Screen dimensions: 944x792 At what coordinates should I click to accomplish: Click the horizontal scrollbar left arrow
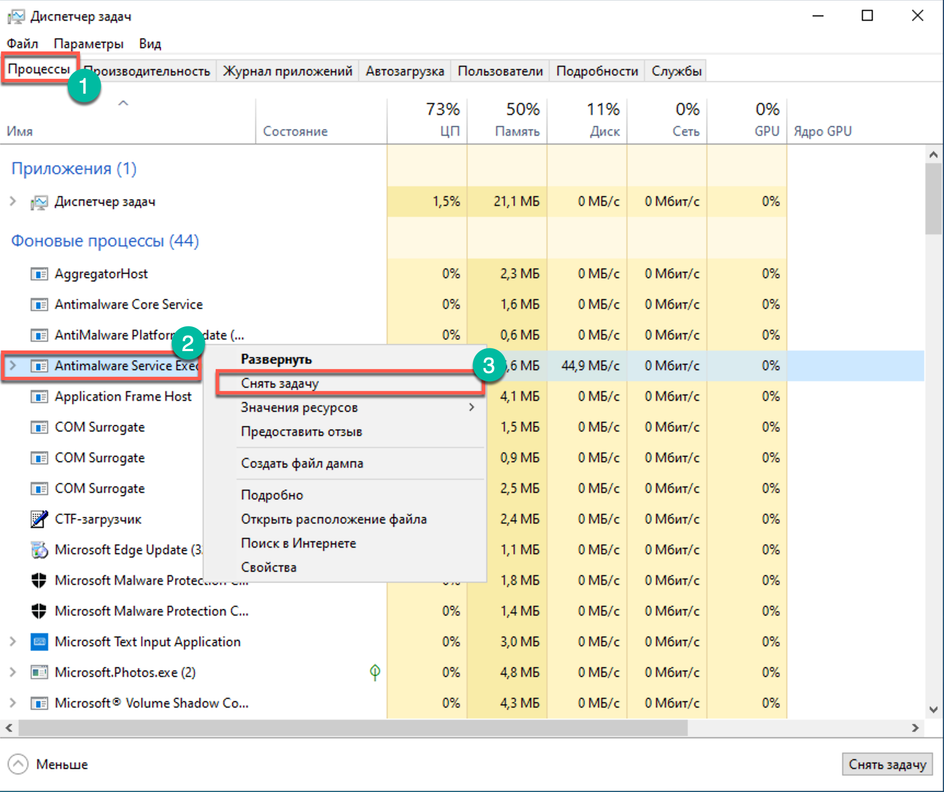coord(9,728)
